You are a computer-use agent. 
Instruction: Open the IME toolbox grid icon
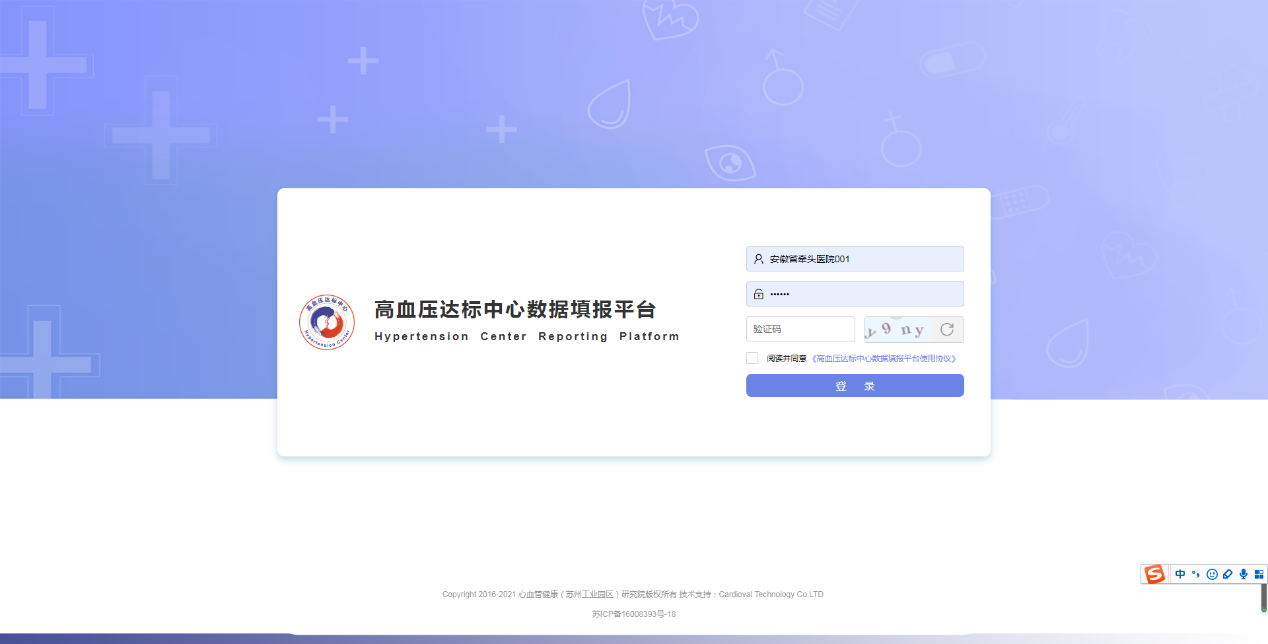tap(1259, 574)
